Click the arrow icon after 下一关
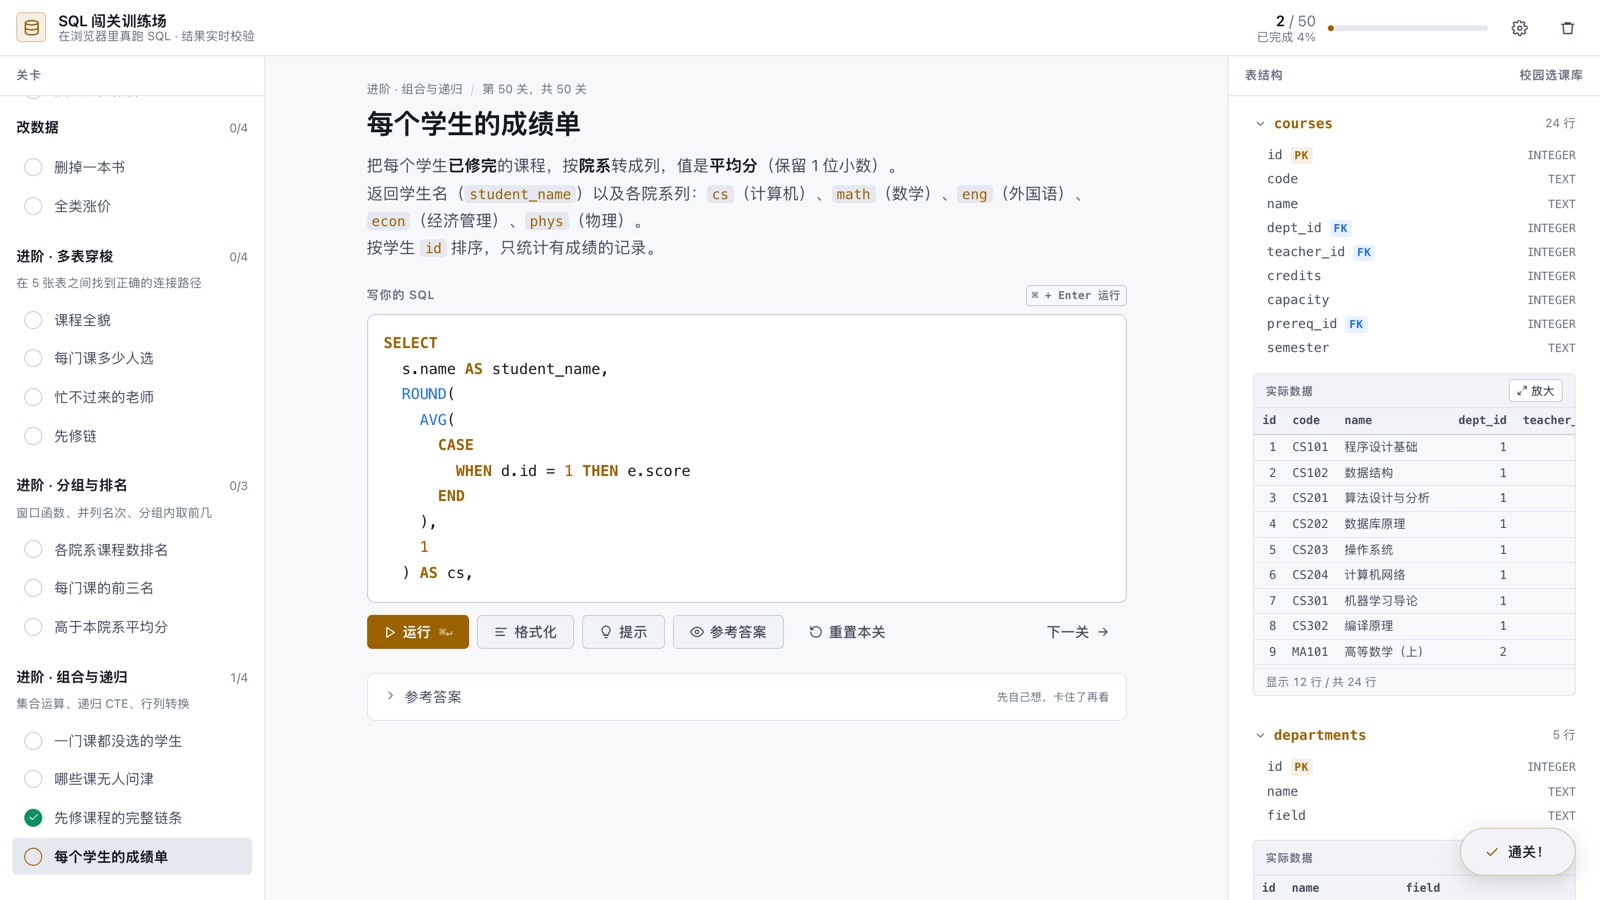This screenshot has height=900, width=1600. pos(1103,632)
